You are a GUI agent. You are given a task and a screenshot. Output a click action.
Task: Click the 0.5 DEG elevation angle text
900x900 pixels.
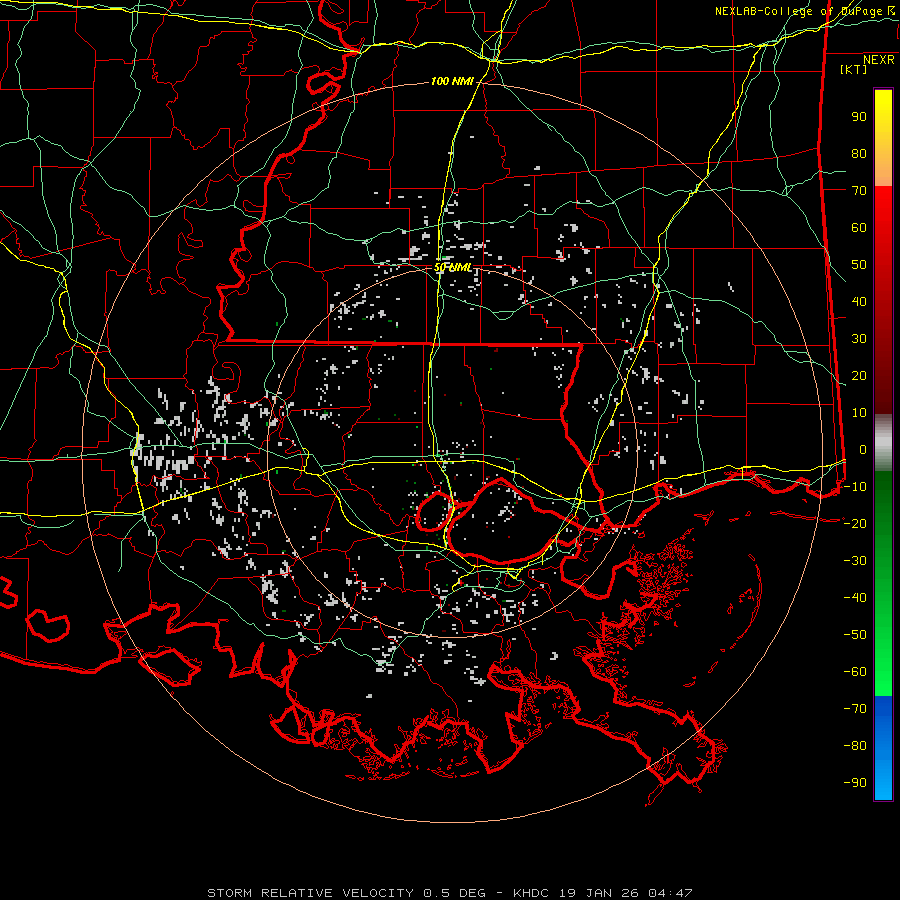455,893
